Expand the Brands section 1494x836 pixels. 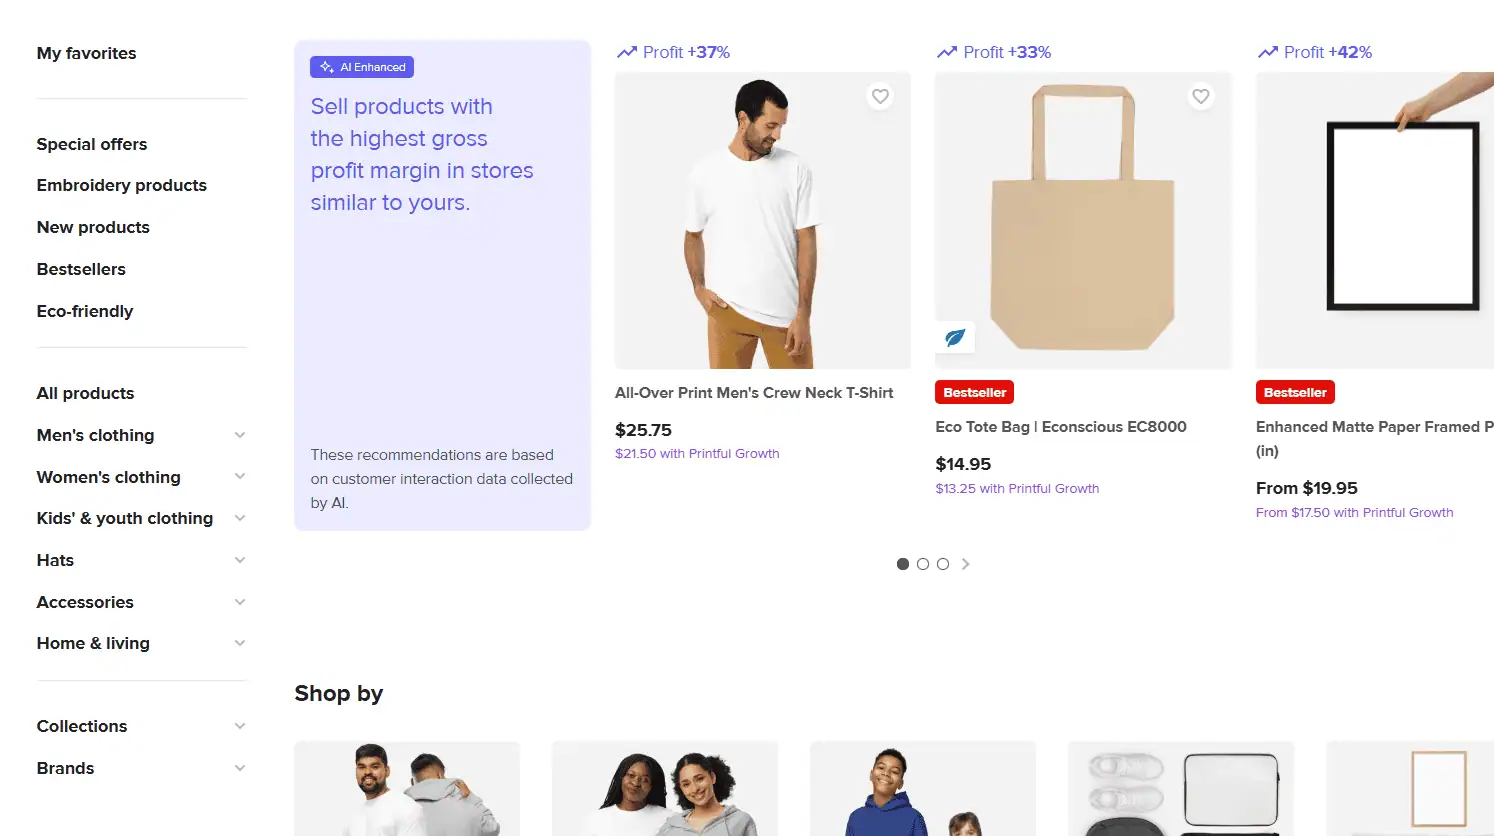240,768
